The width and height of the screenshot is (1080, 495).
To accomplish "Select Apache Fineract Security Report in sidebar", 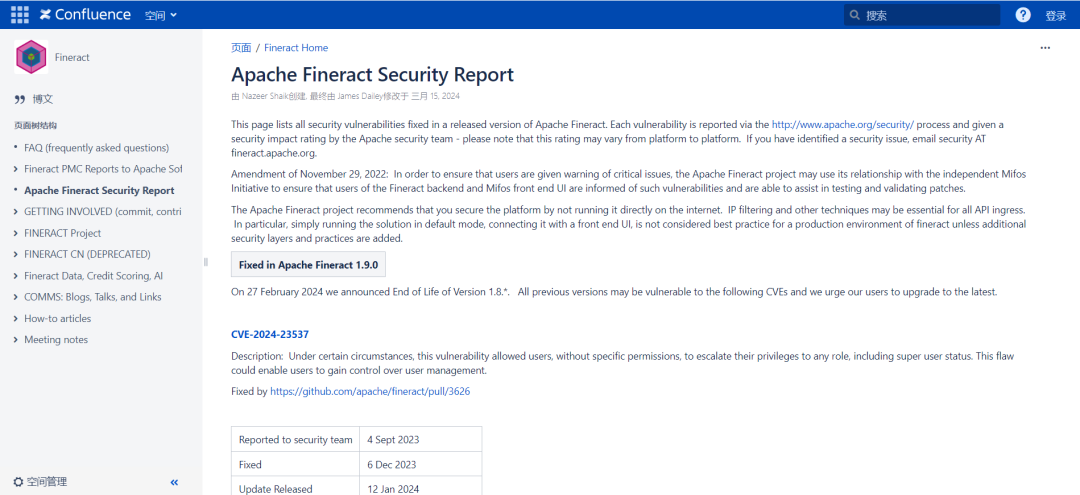I will [99, 191].
